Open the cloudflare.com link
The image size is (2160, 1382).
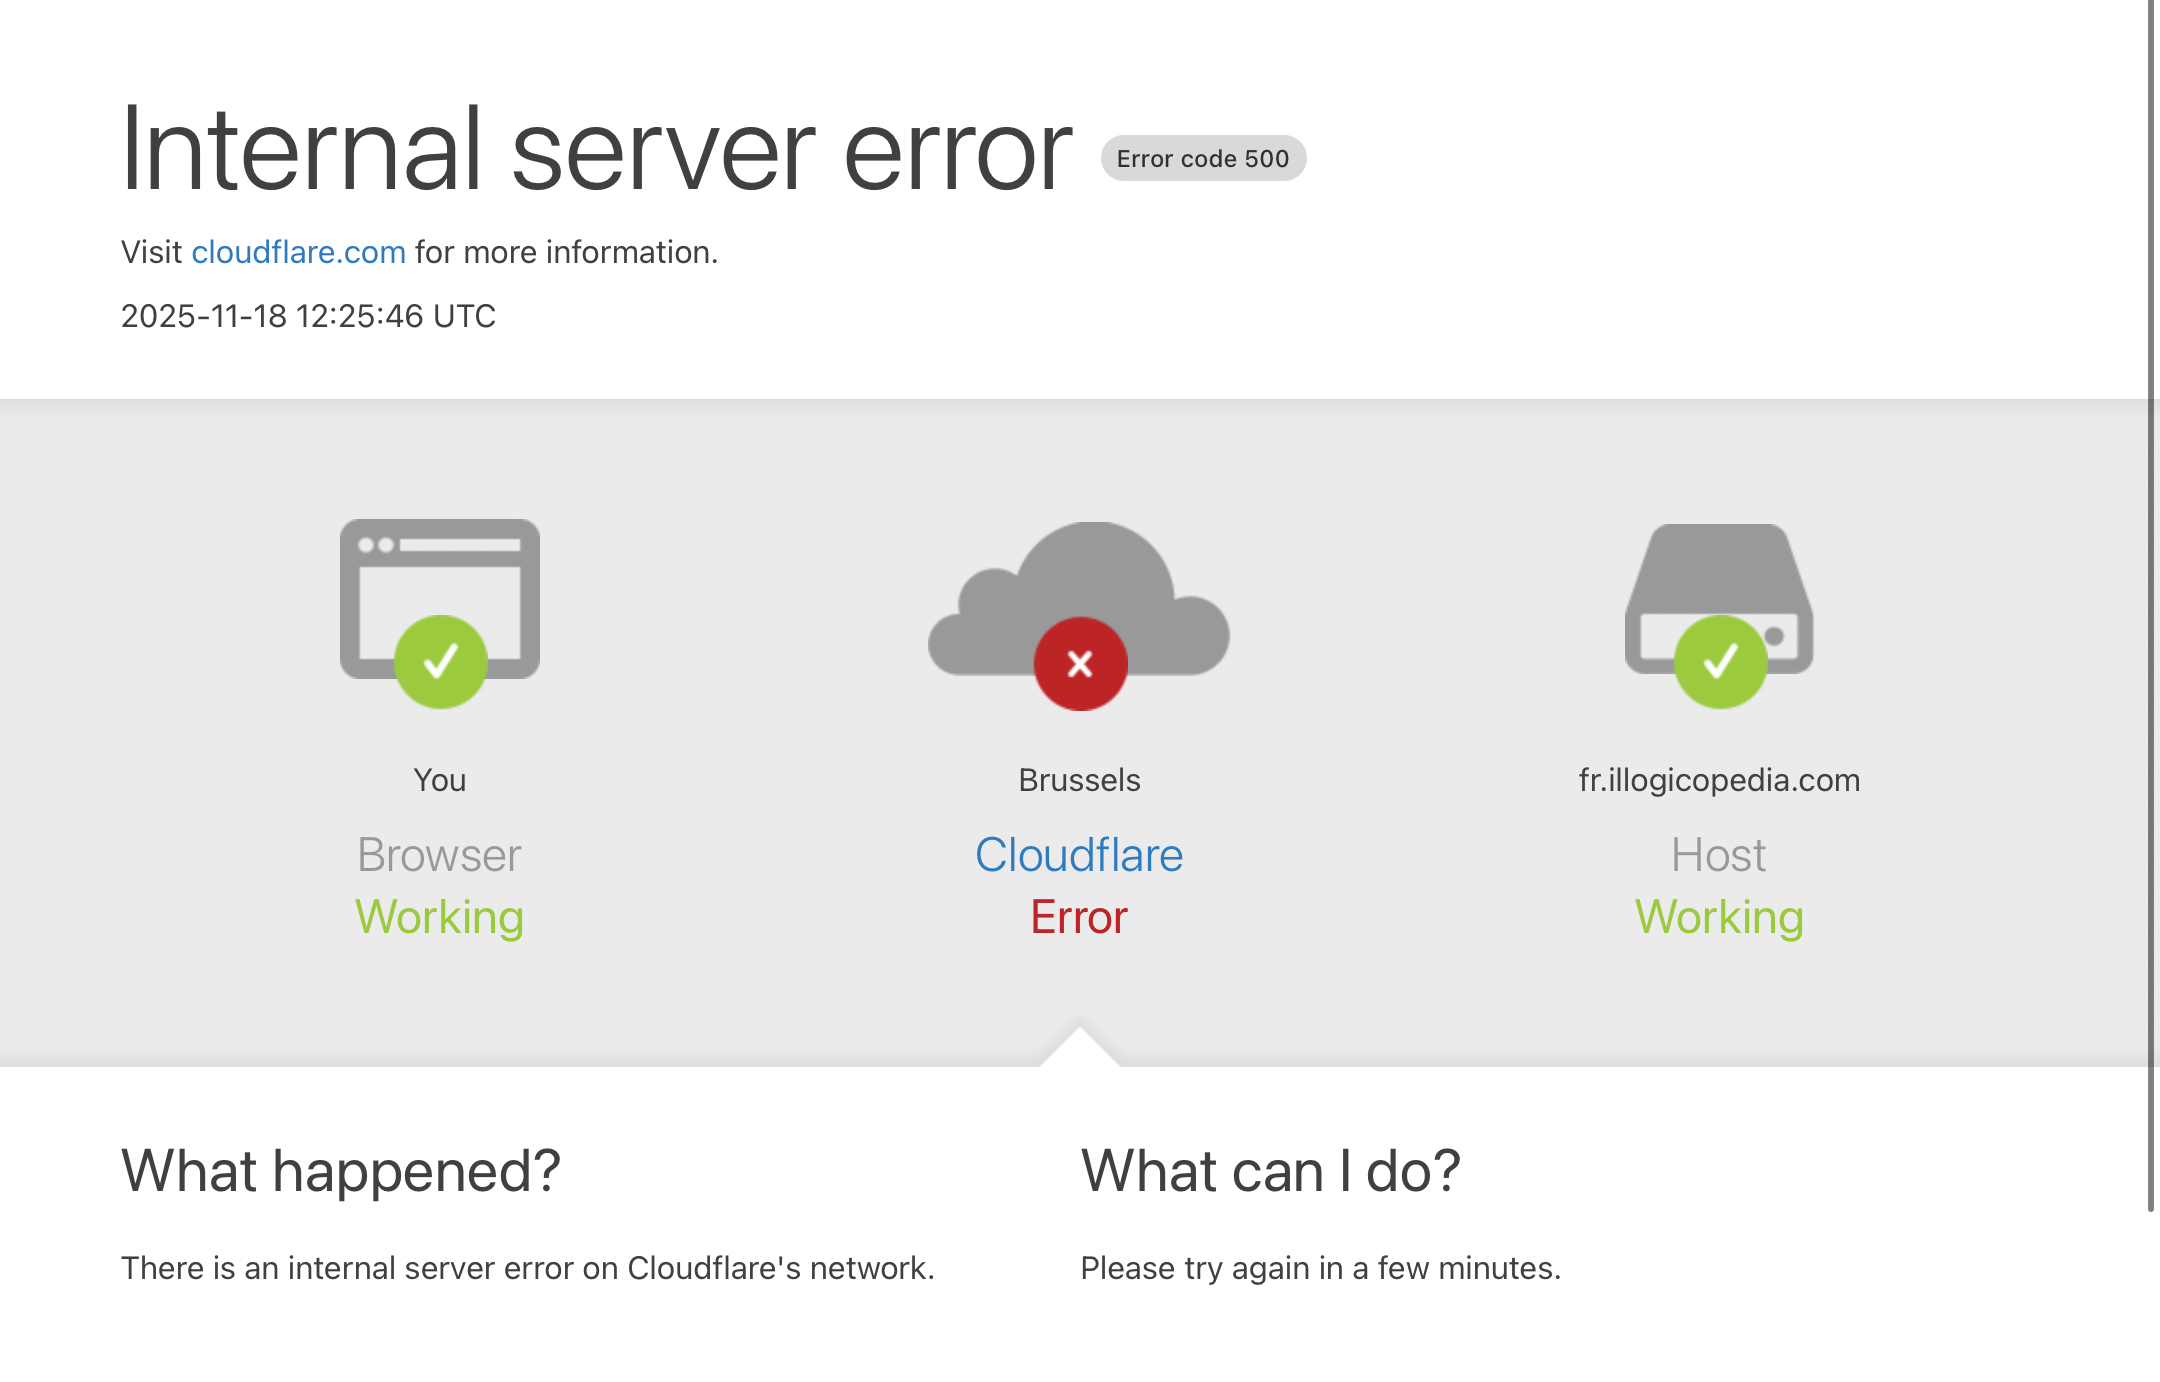pyautogui.click(x=298, y=252)
